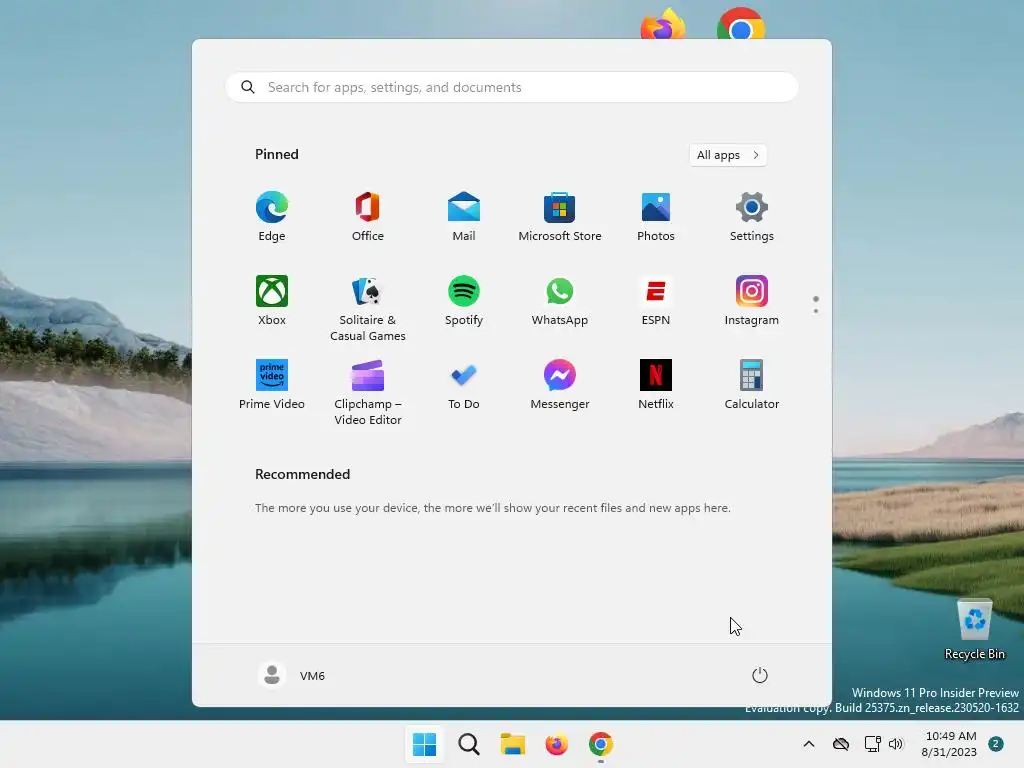Image resolution: width=1024 pixels, height=768 pixels.
Task: Click the Windows Start button on taskbar
Action: (424, 744)
